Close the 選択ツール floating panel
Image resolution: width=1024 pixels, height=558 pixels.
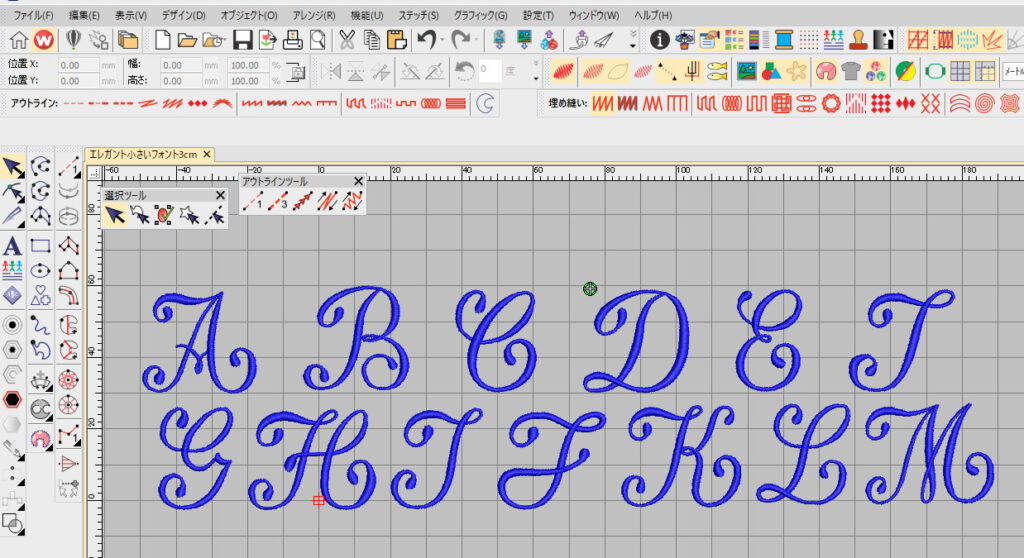(219, 195)
